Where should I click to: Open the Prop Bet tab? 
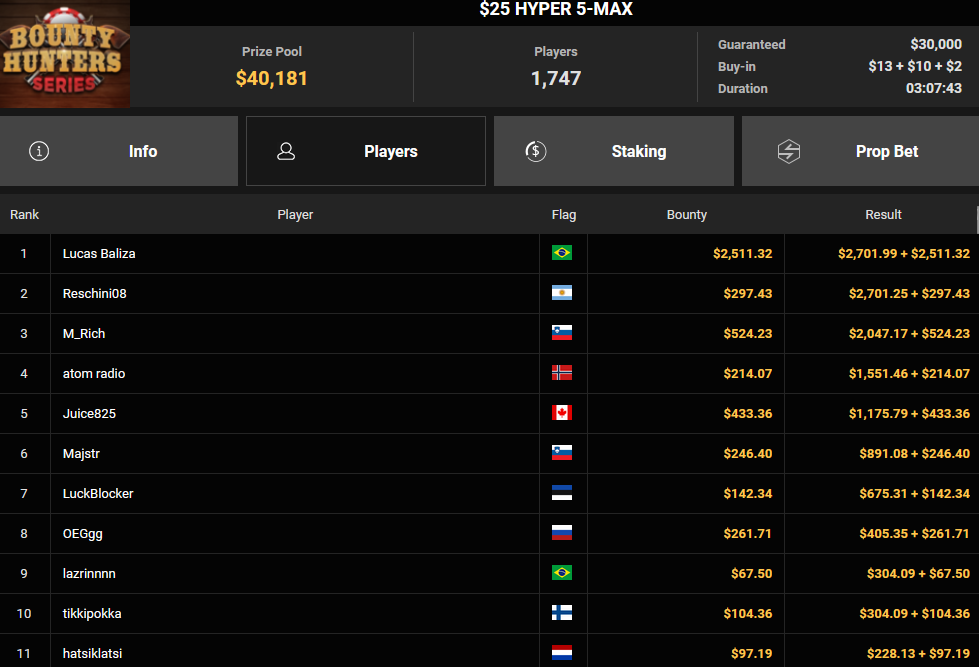pyautogui.click(x=860, y=151)
